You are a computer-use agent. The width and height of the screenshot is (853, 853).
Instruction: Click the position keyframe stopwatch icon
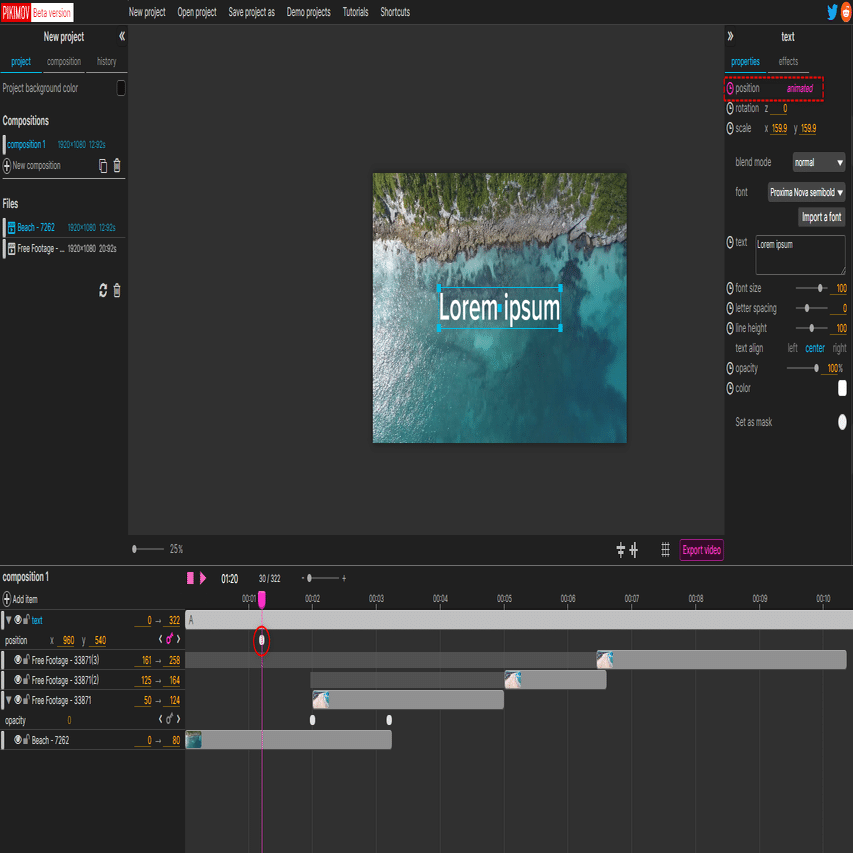coord(730,88)
